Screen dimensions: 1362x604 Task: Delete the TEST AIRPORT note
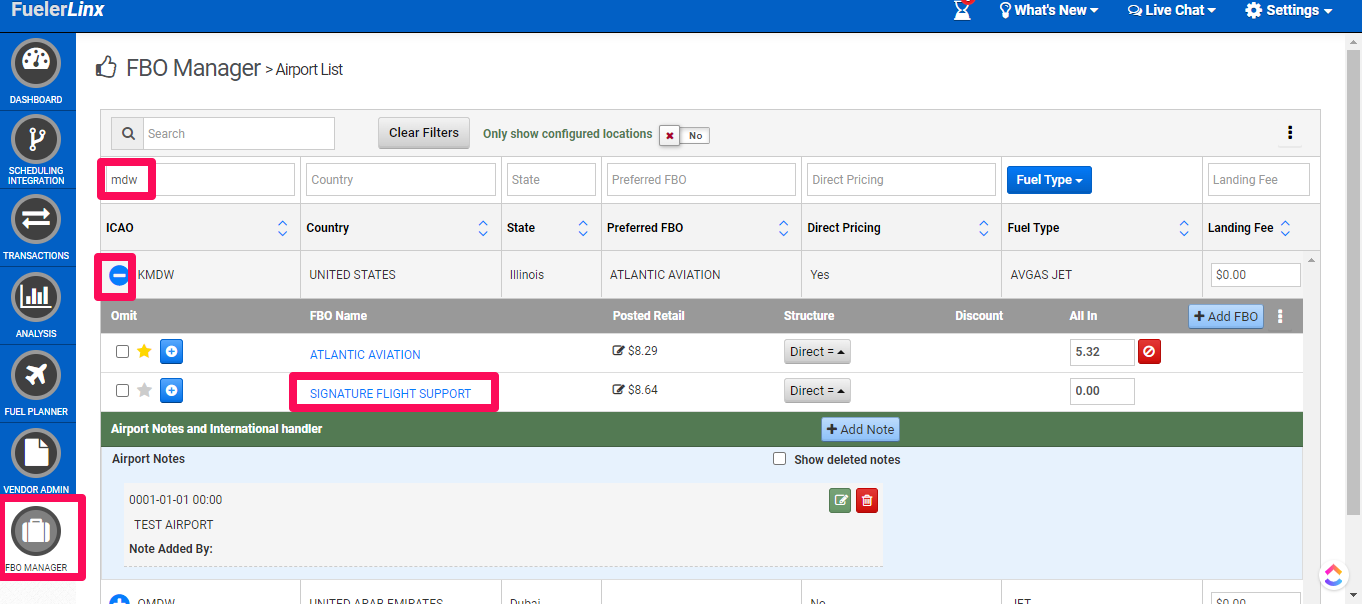(x=867, y=500)
